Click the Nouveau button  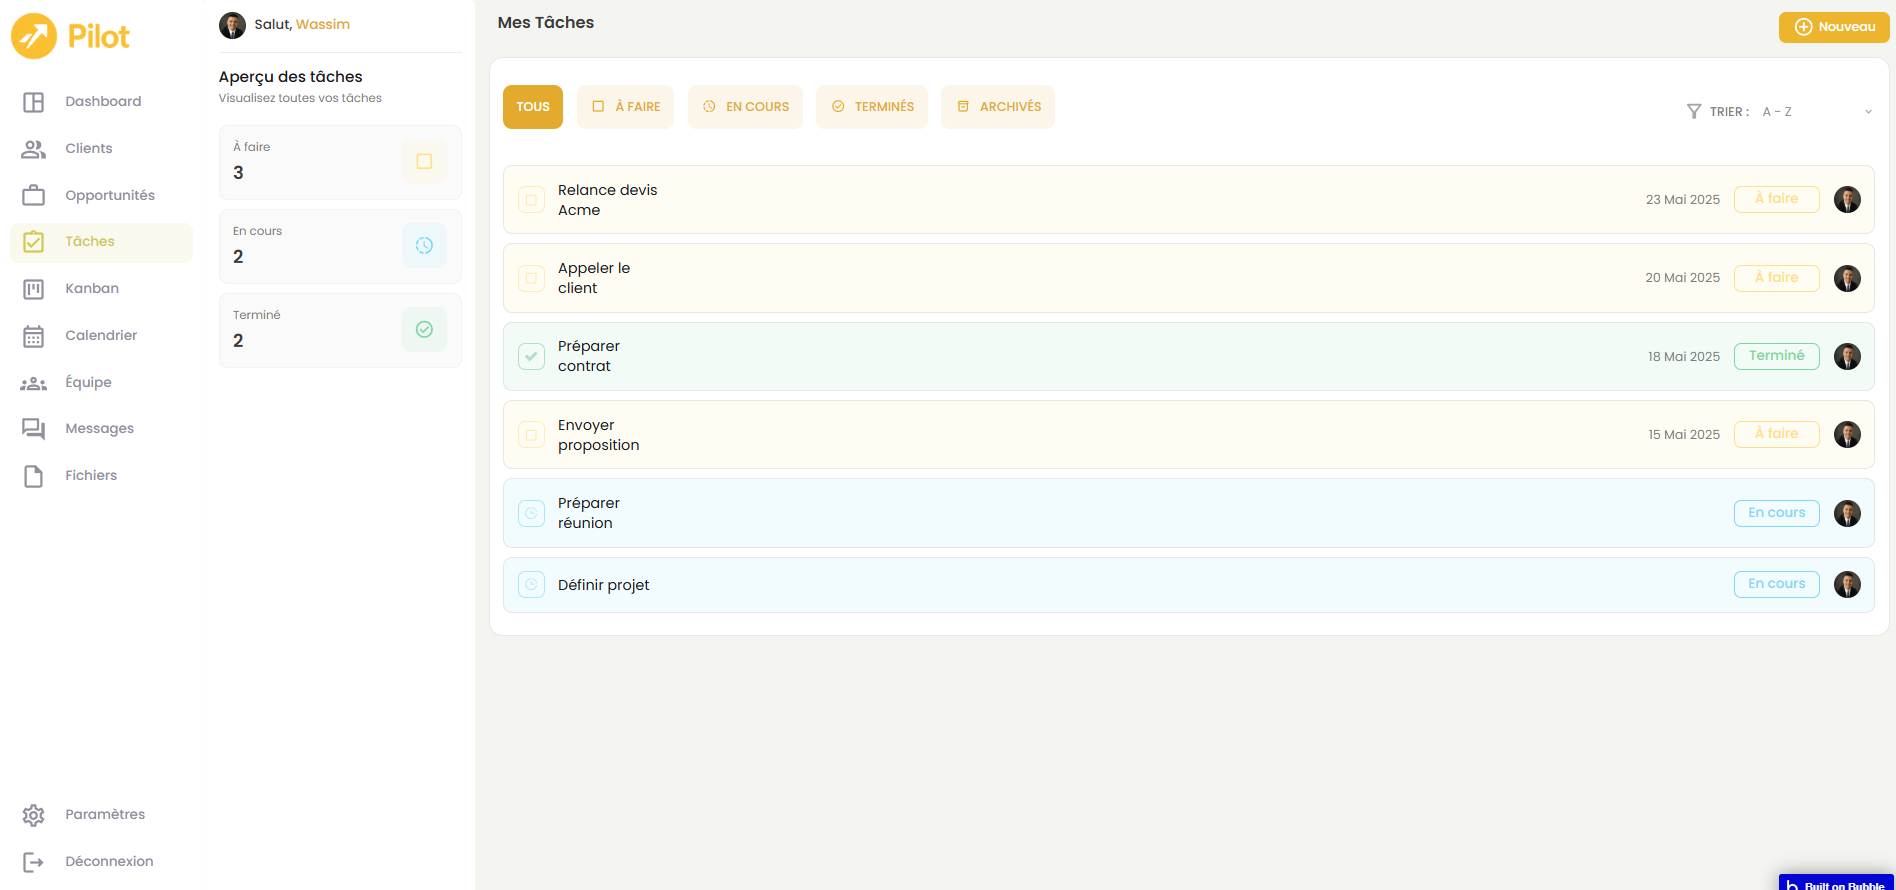point(1833,27)
